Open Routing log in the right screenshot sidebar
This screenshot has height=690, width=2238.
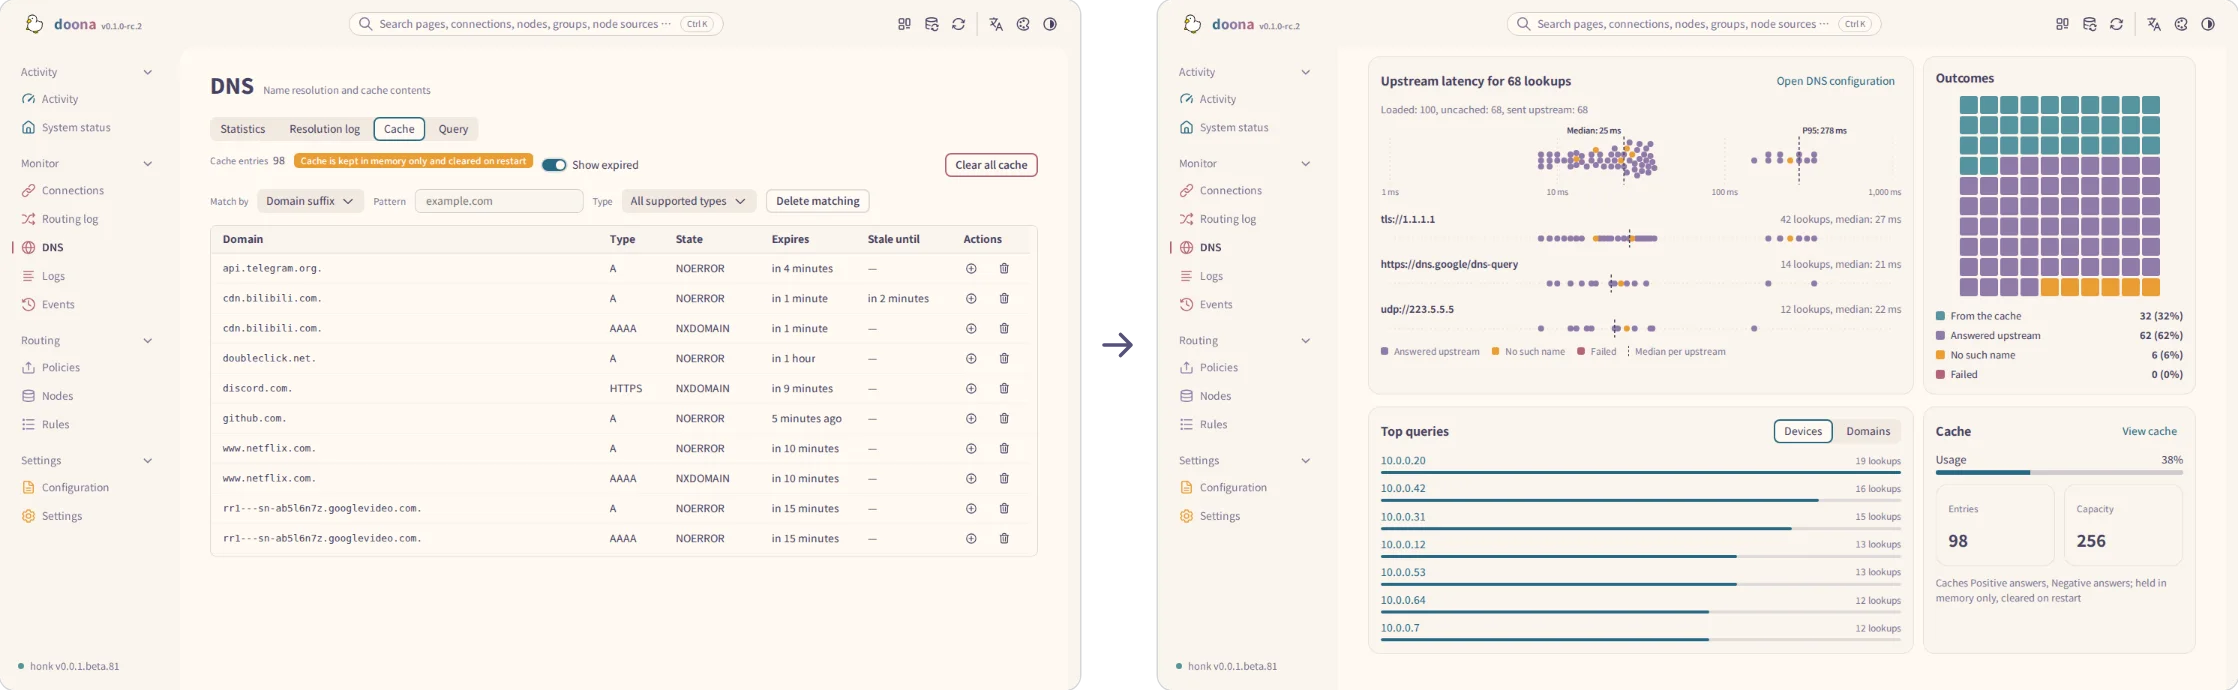click(1228, 219)
